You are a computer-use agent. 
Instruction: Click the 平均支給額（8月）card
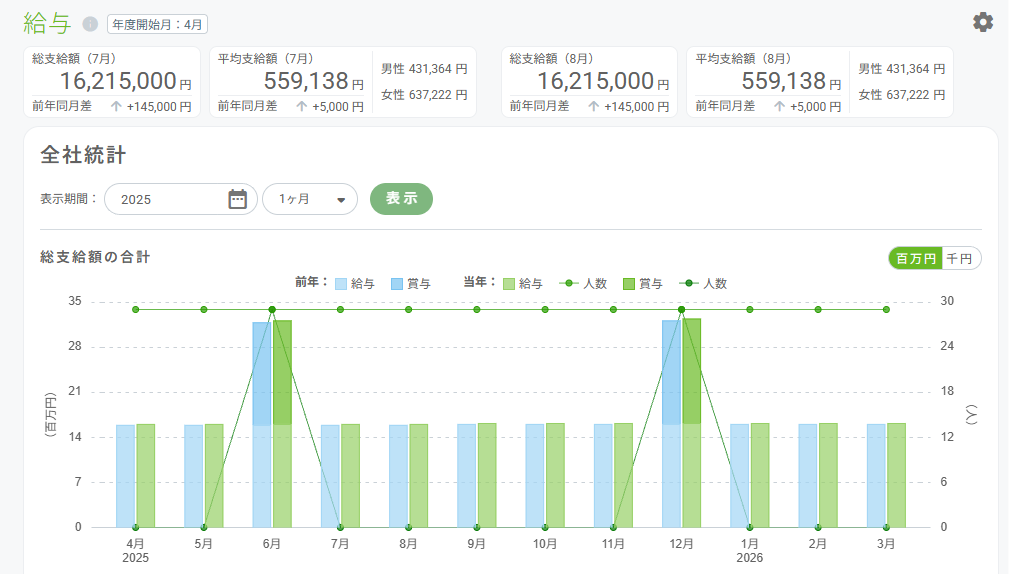tap(820, 82)
